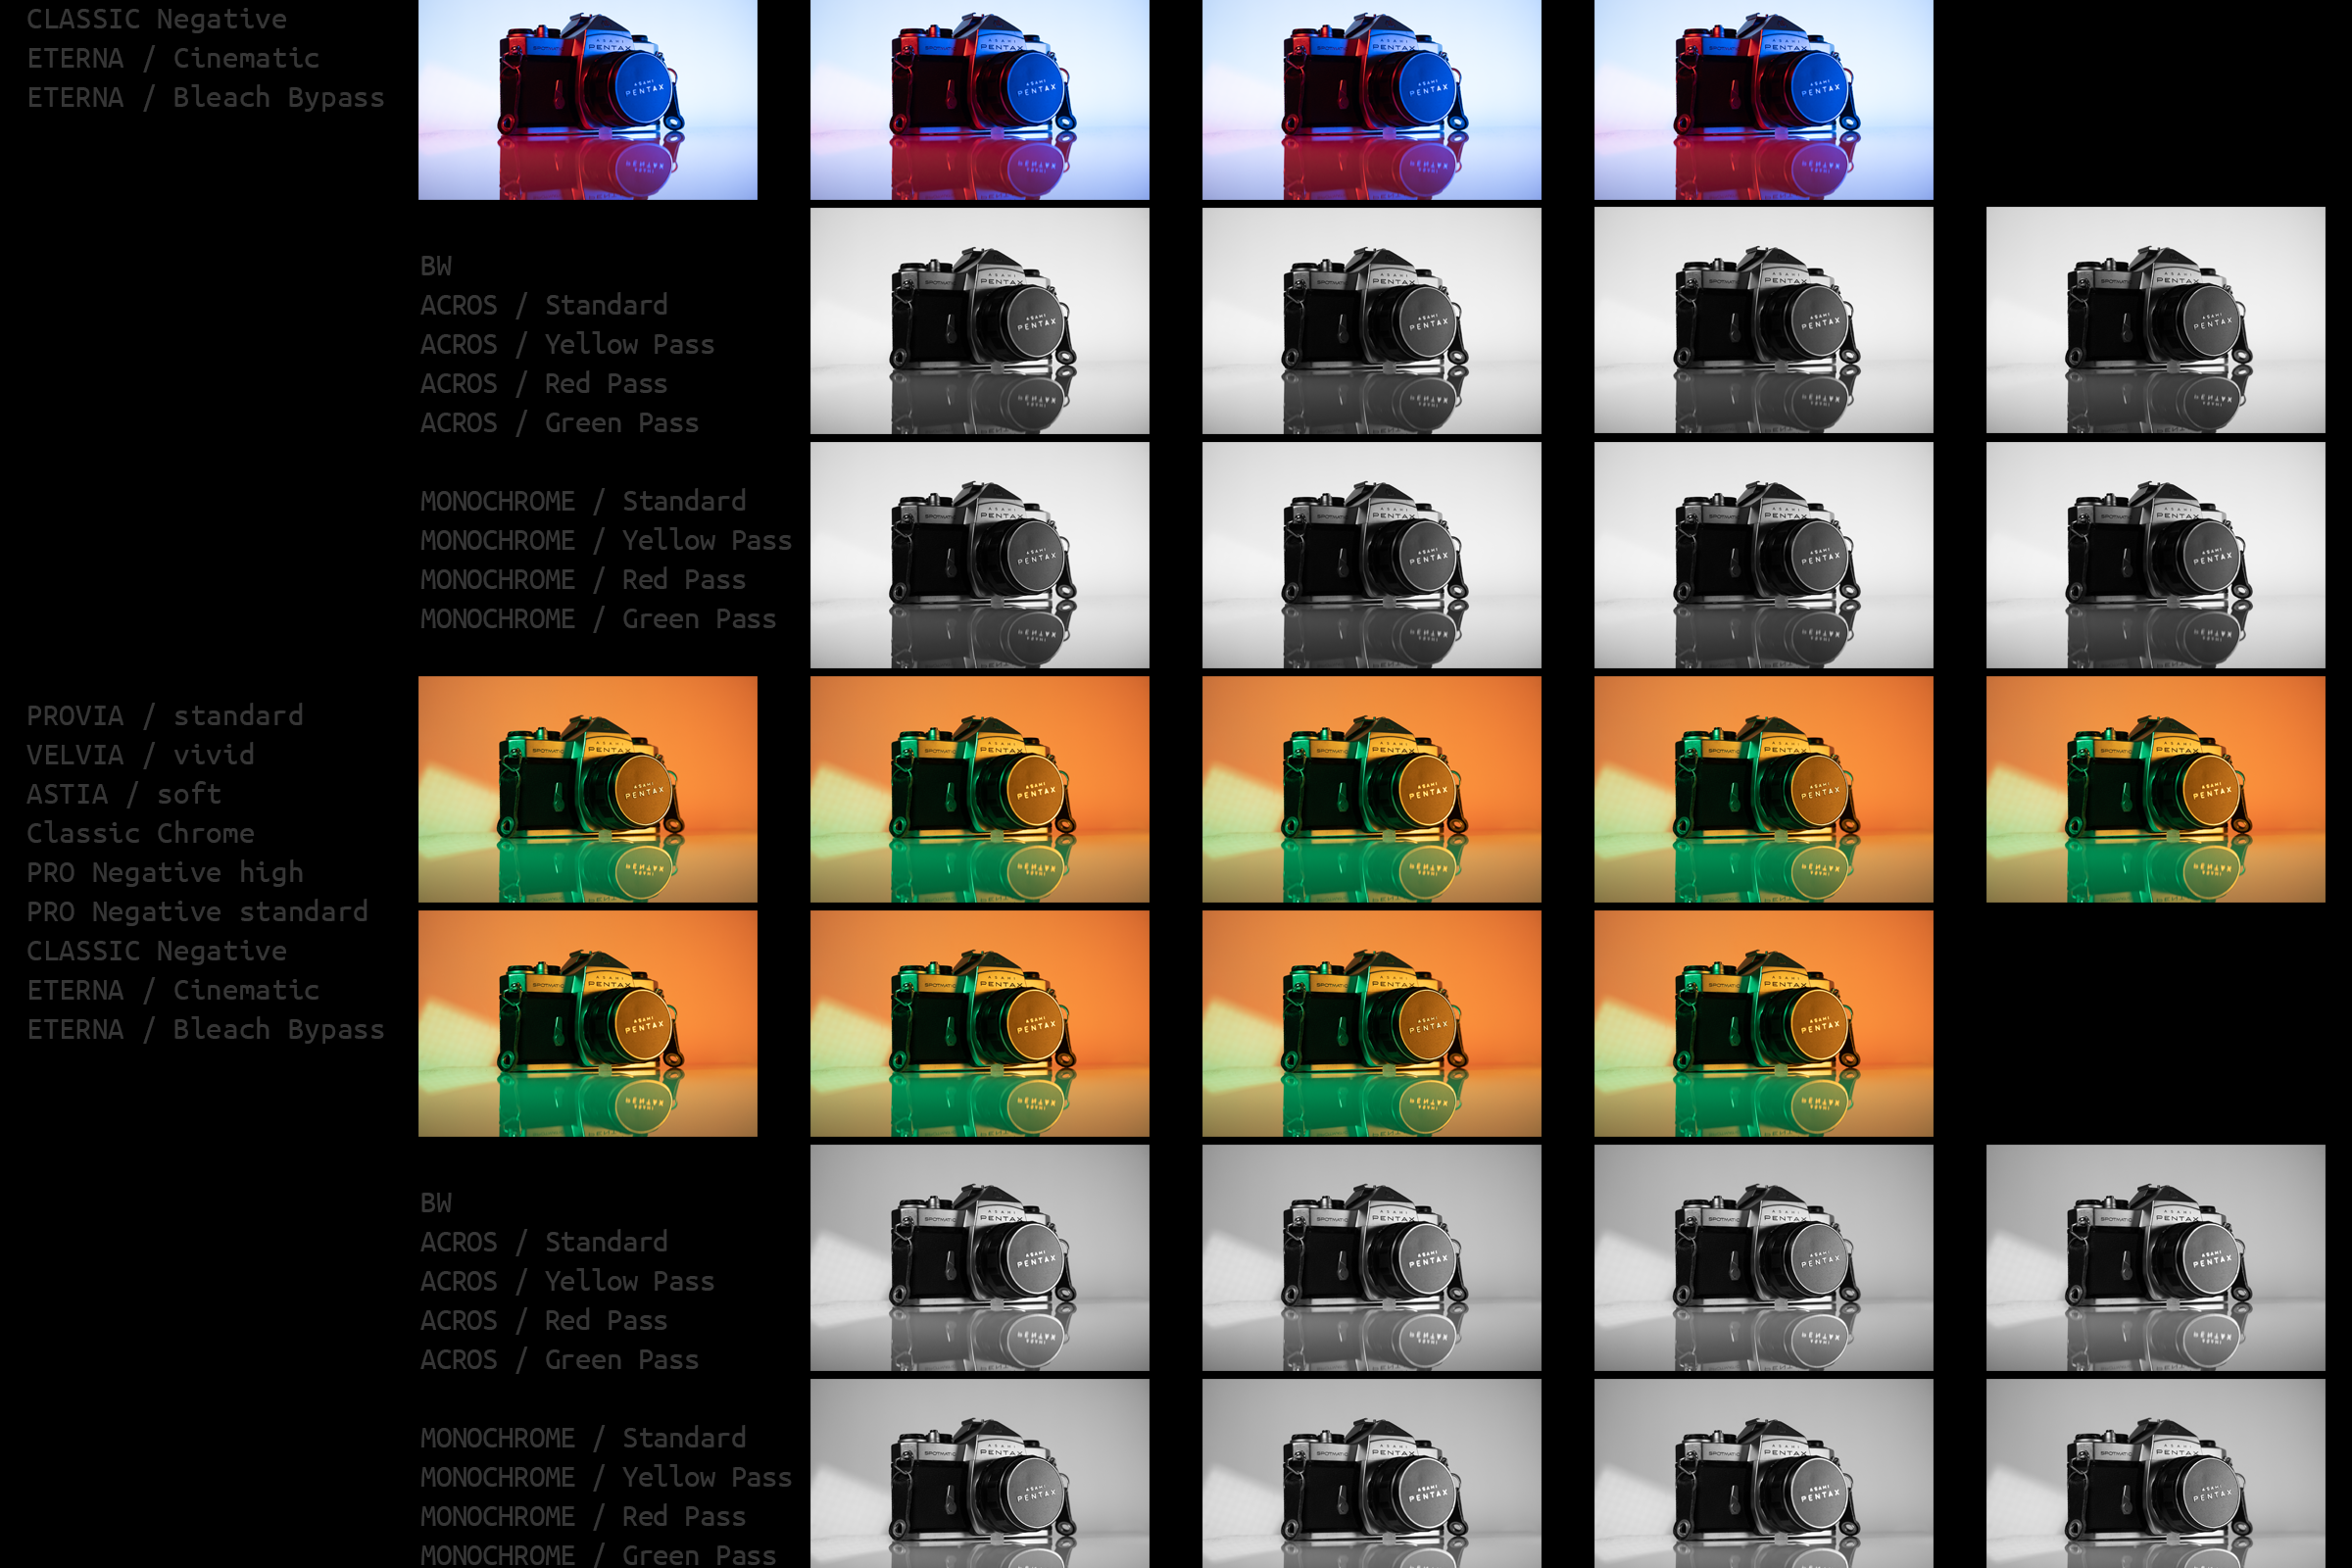Select third orange thumbnail in the five-image row
Screen dimensions: 2352x1568
(x=1372, y=789)
